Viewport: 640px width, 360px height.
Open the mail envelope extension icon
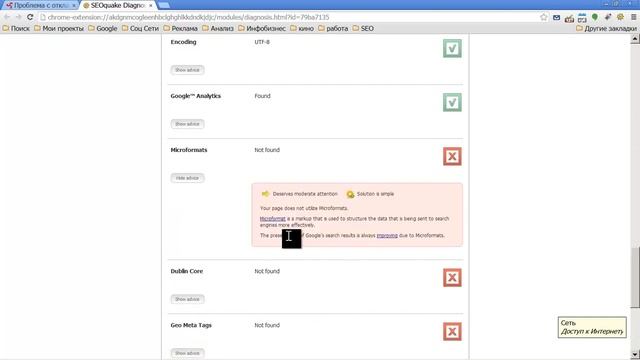click(556, 18)
